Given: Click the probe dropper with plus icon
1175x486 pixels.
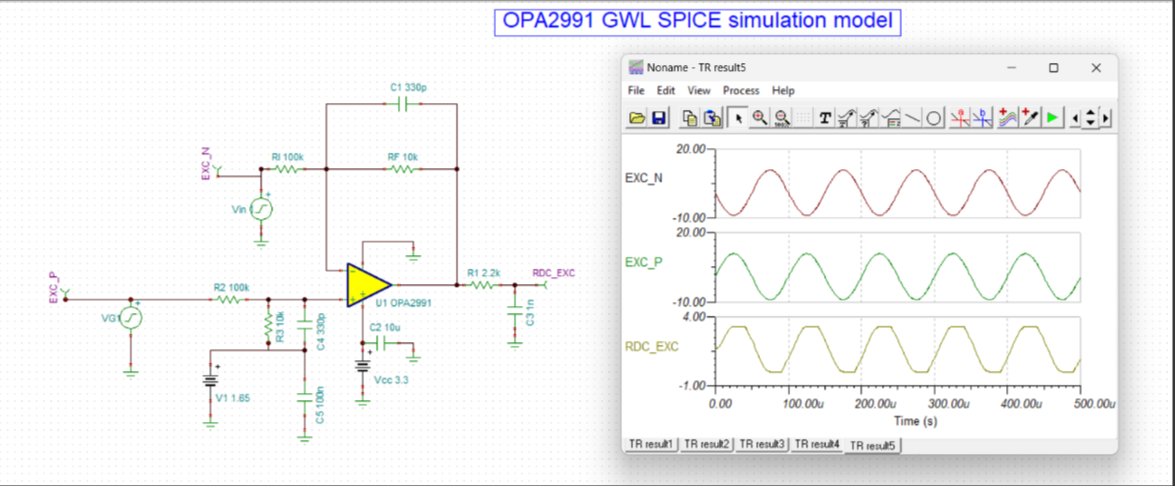Looking at the screenshot, I should 1030,118.
